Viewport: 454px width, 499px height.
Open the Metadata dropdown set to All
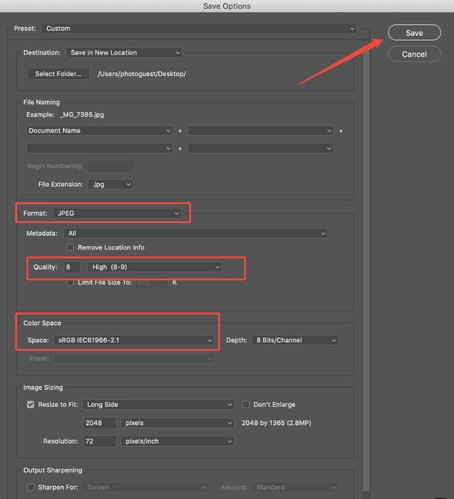(x=195, y=233)
